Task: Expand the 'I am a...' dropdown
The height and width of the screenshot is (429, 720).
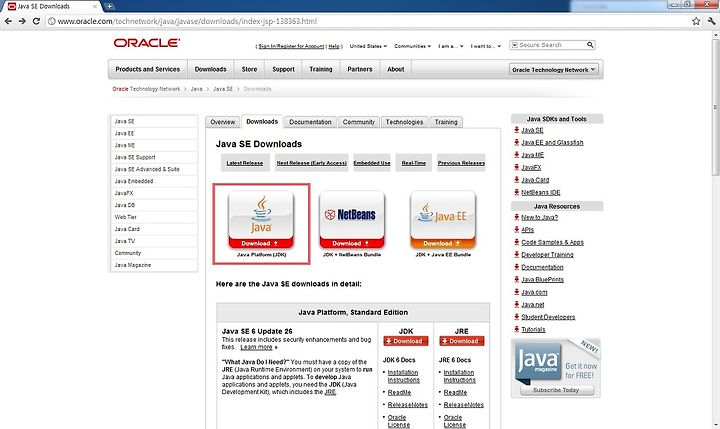Action: (x=450, y=46)
